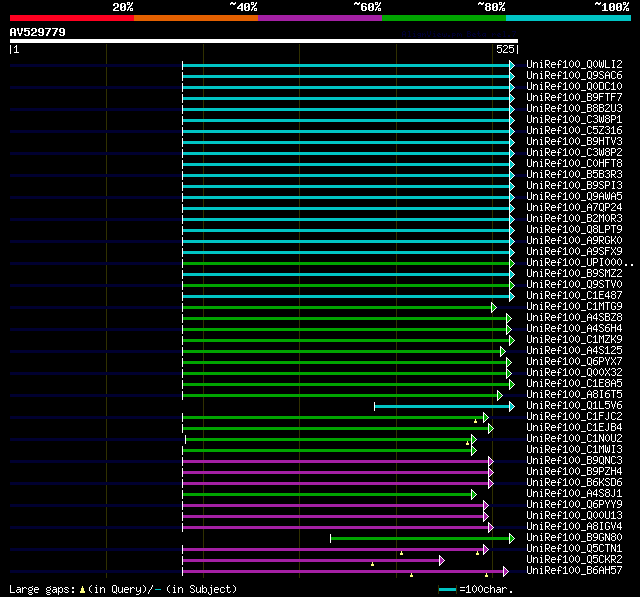Click the purple ~60% identity legend segment
The image size is (640, 597).
click(320, 18)
